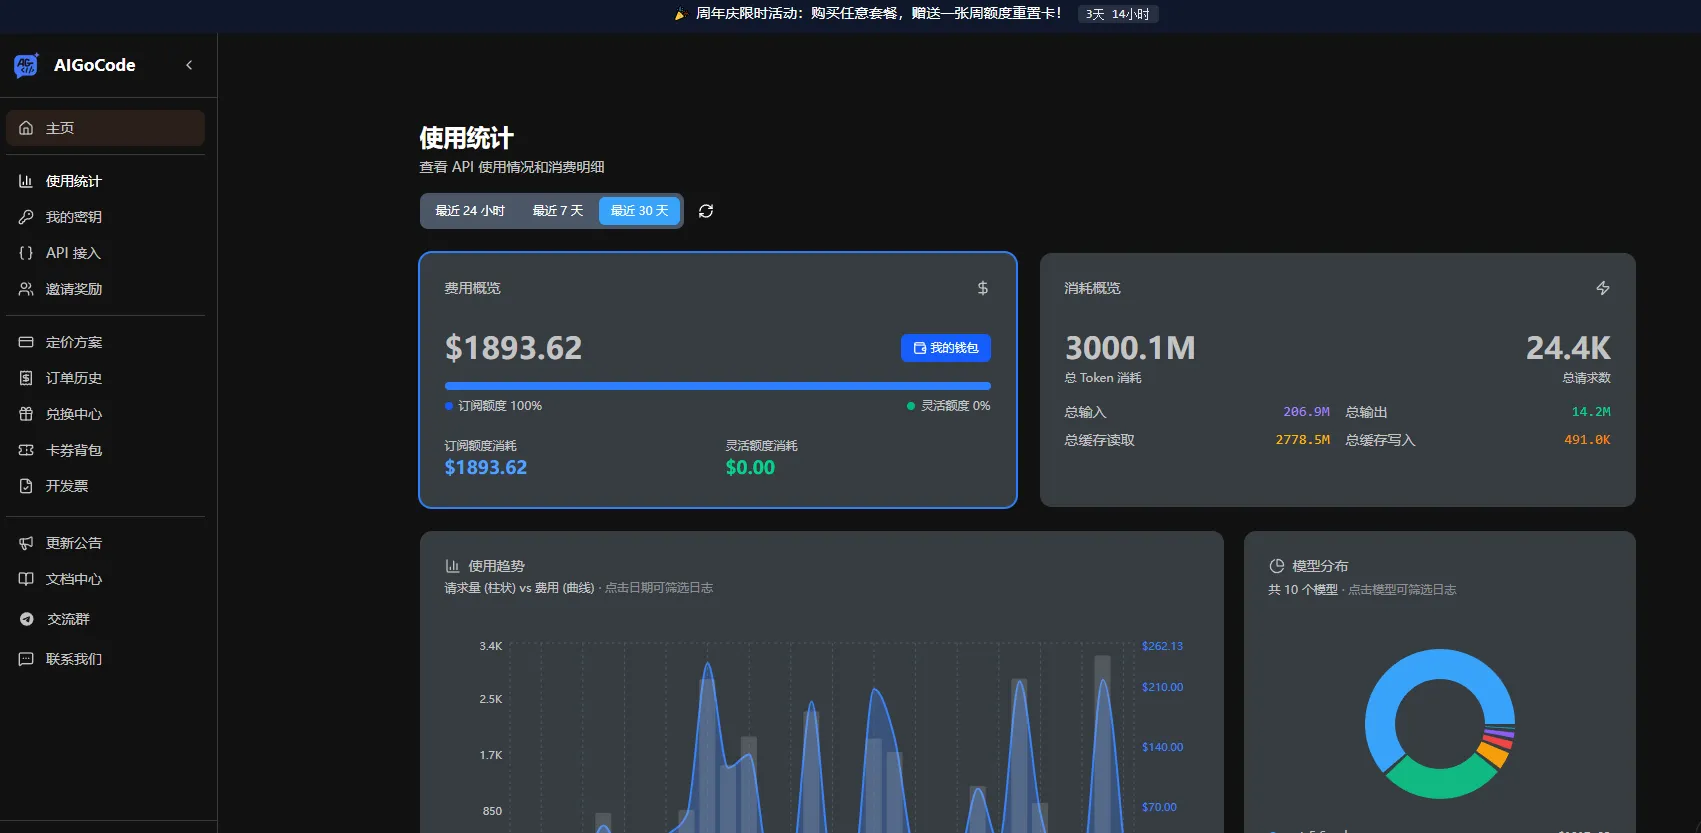Viewport: 1701px width, 833px height.
Task: Open 邀请奖励 via its people icon
Action: 26,289
